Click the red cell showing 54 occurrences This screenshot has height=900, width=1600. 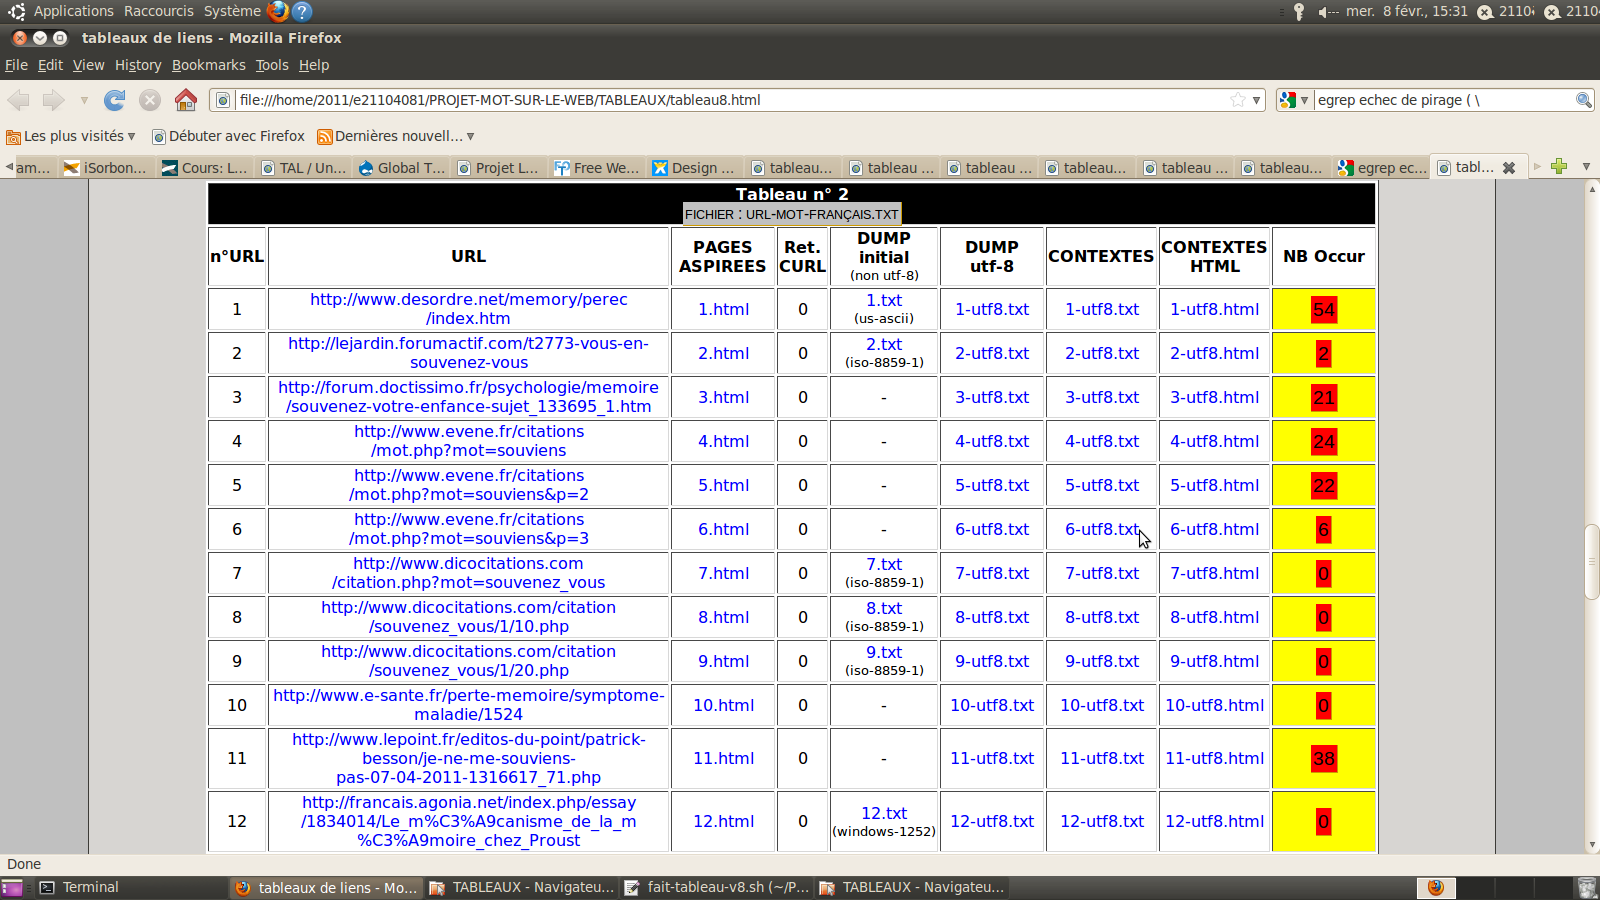pyautogui.click(x=1323, y=309)
